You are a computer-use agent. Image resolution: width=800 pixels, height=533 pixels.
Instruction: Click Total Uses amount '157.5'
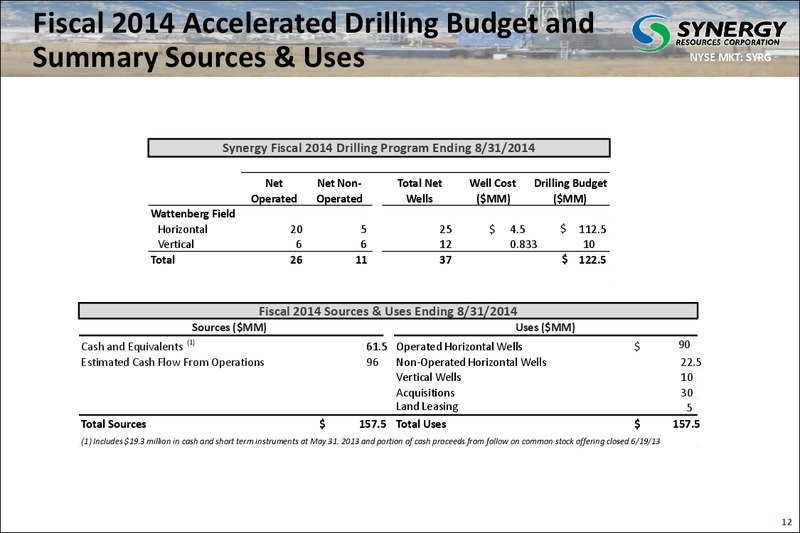point(686,424)
